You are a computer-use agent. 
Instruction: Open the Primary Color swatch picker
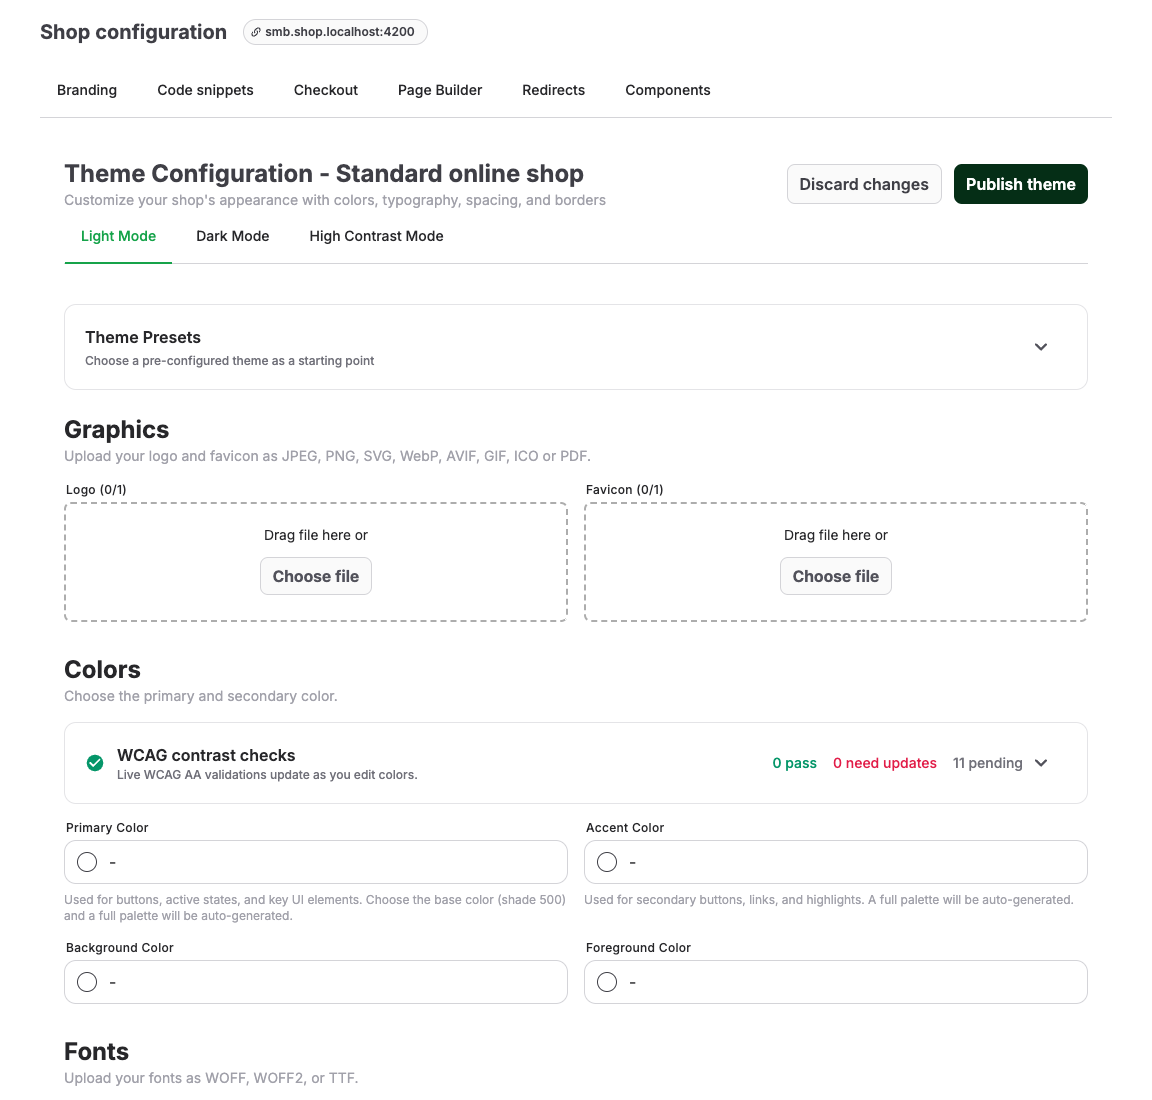pos(87,862)
